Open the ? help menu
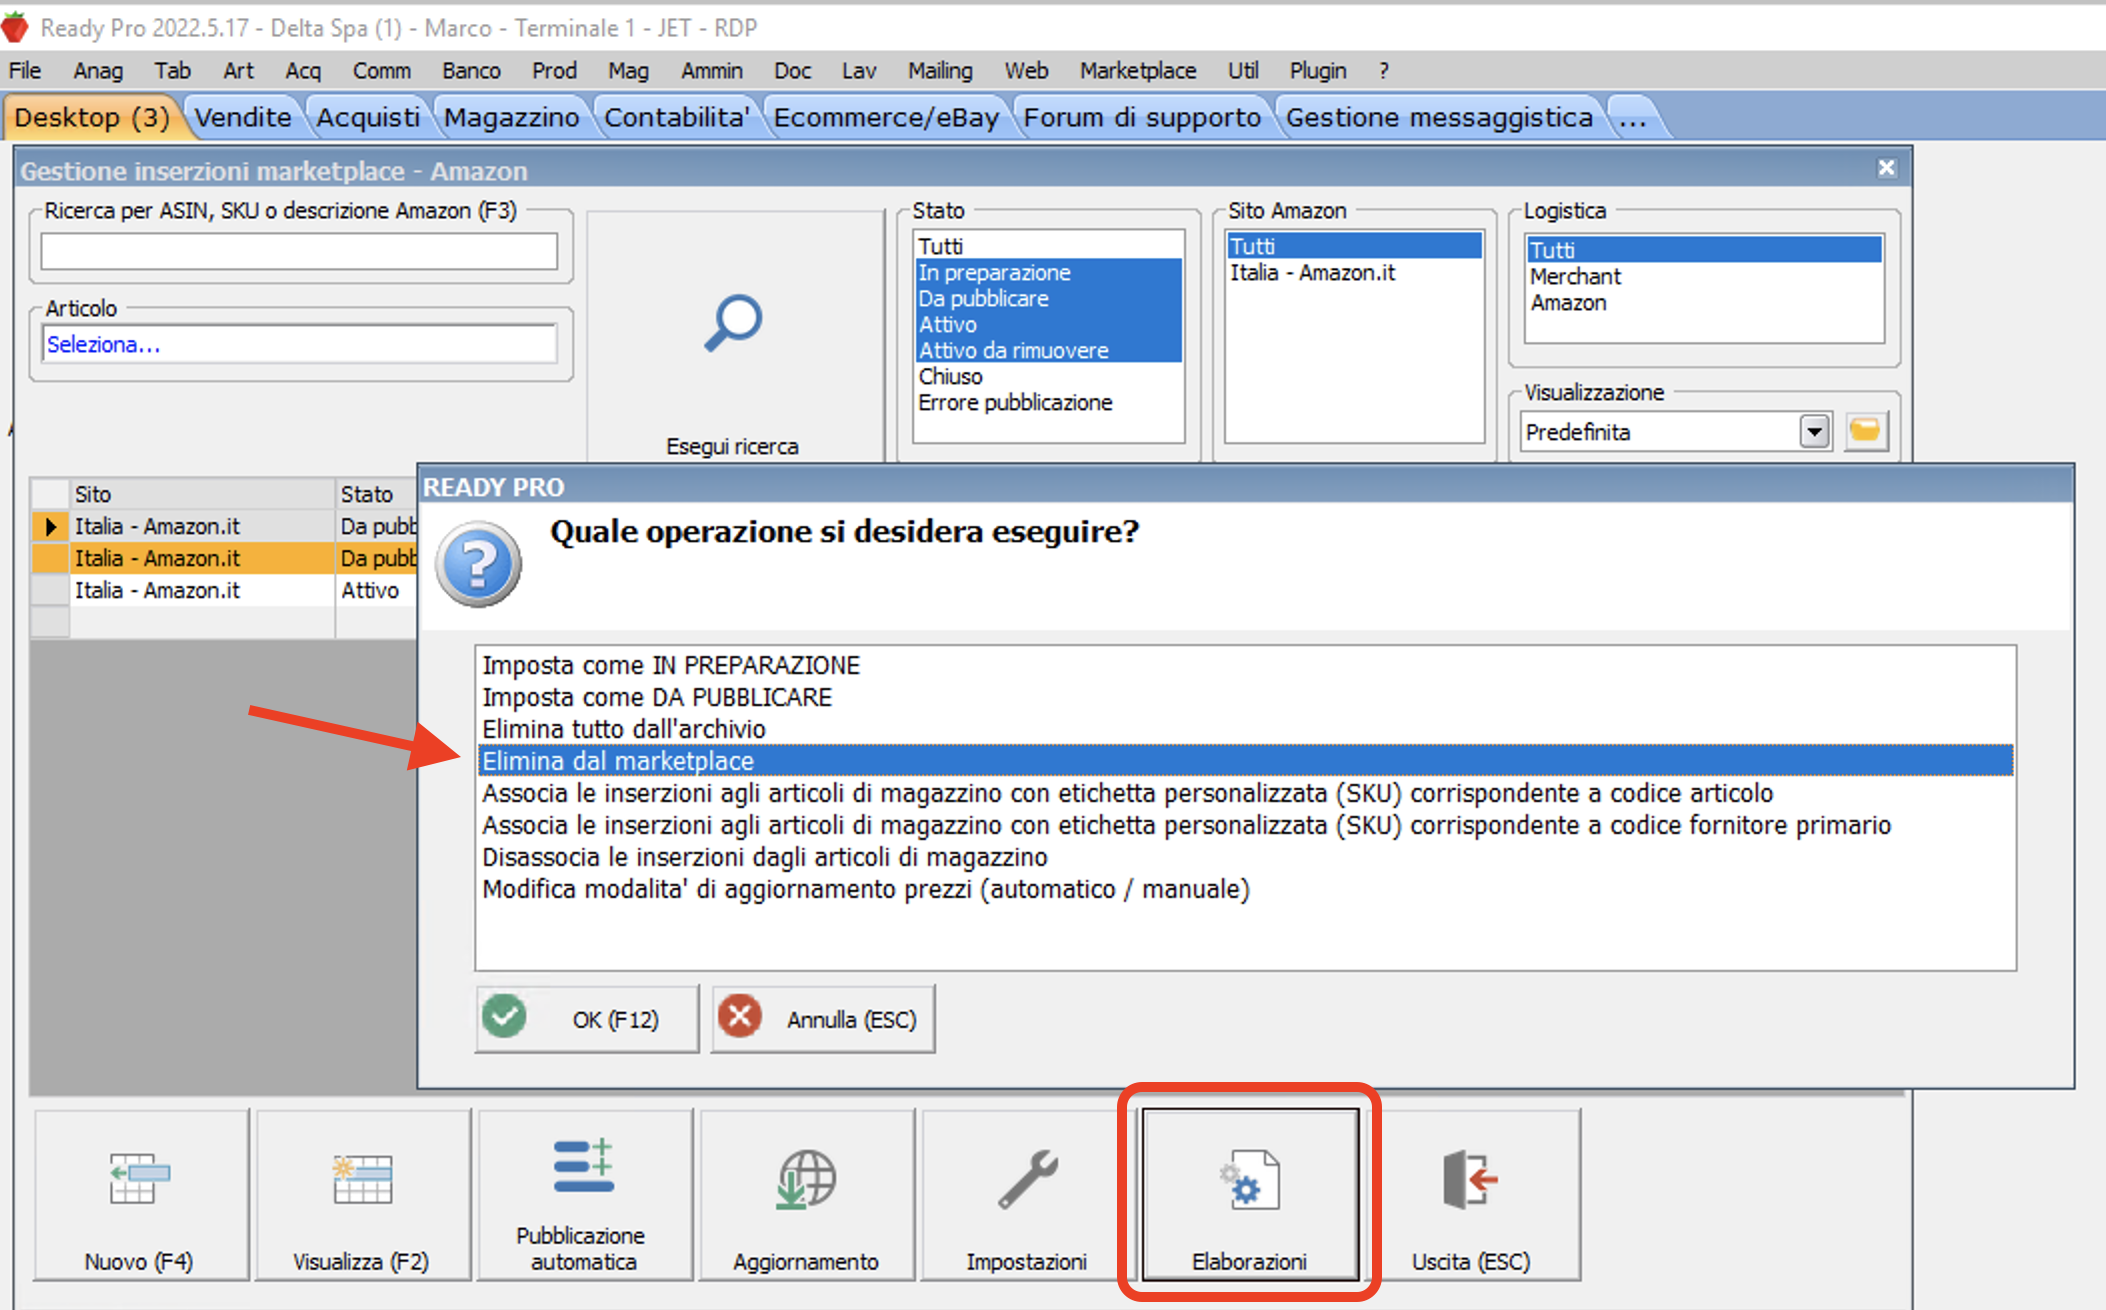 1384,71
